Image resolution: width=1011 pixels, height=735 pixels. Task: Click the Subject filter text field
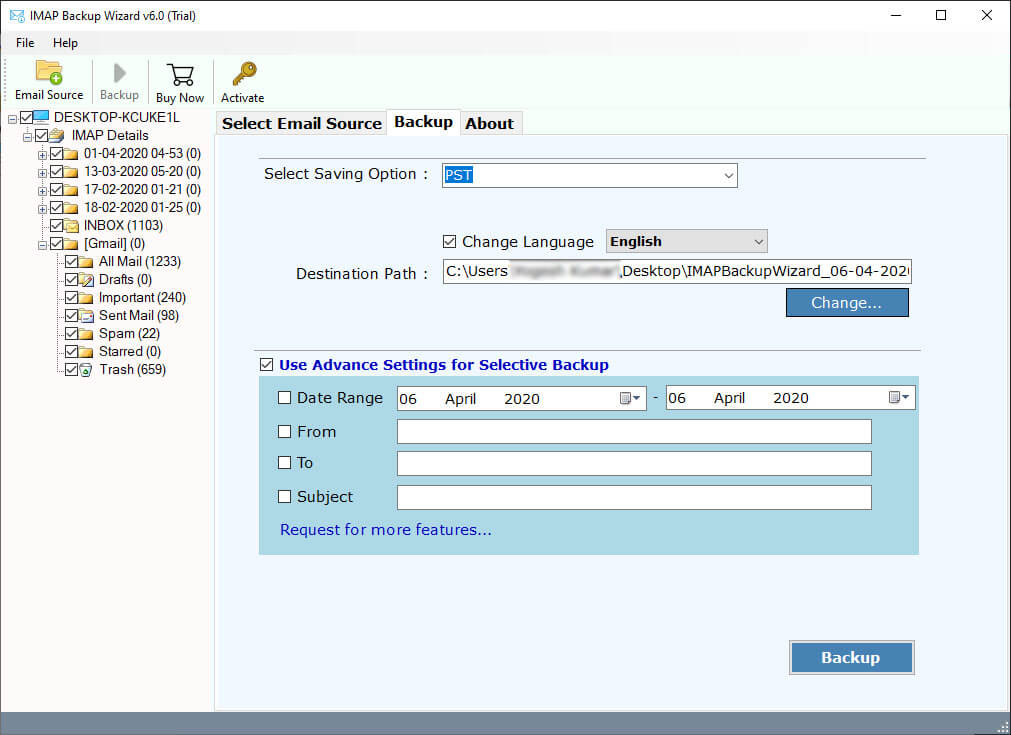click(x=634, y=497)
